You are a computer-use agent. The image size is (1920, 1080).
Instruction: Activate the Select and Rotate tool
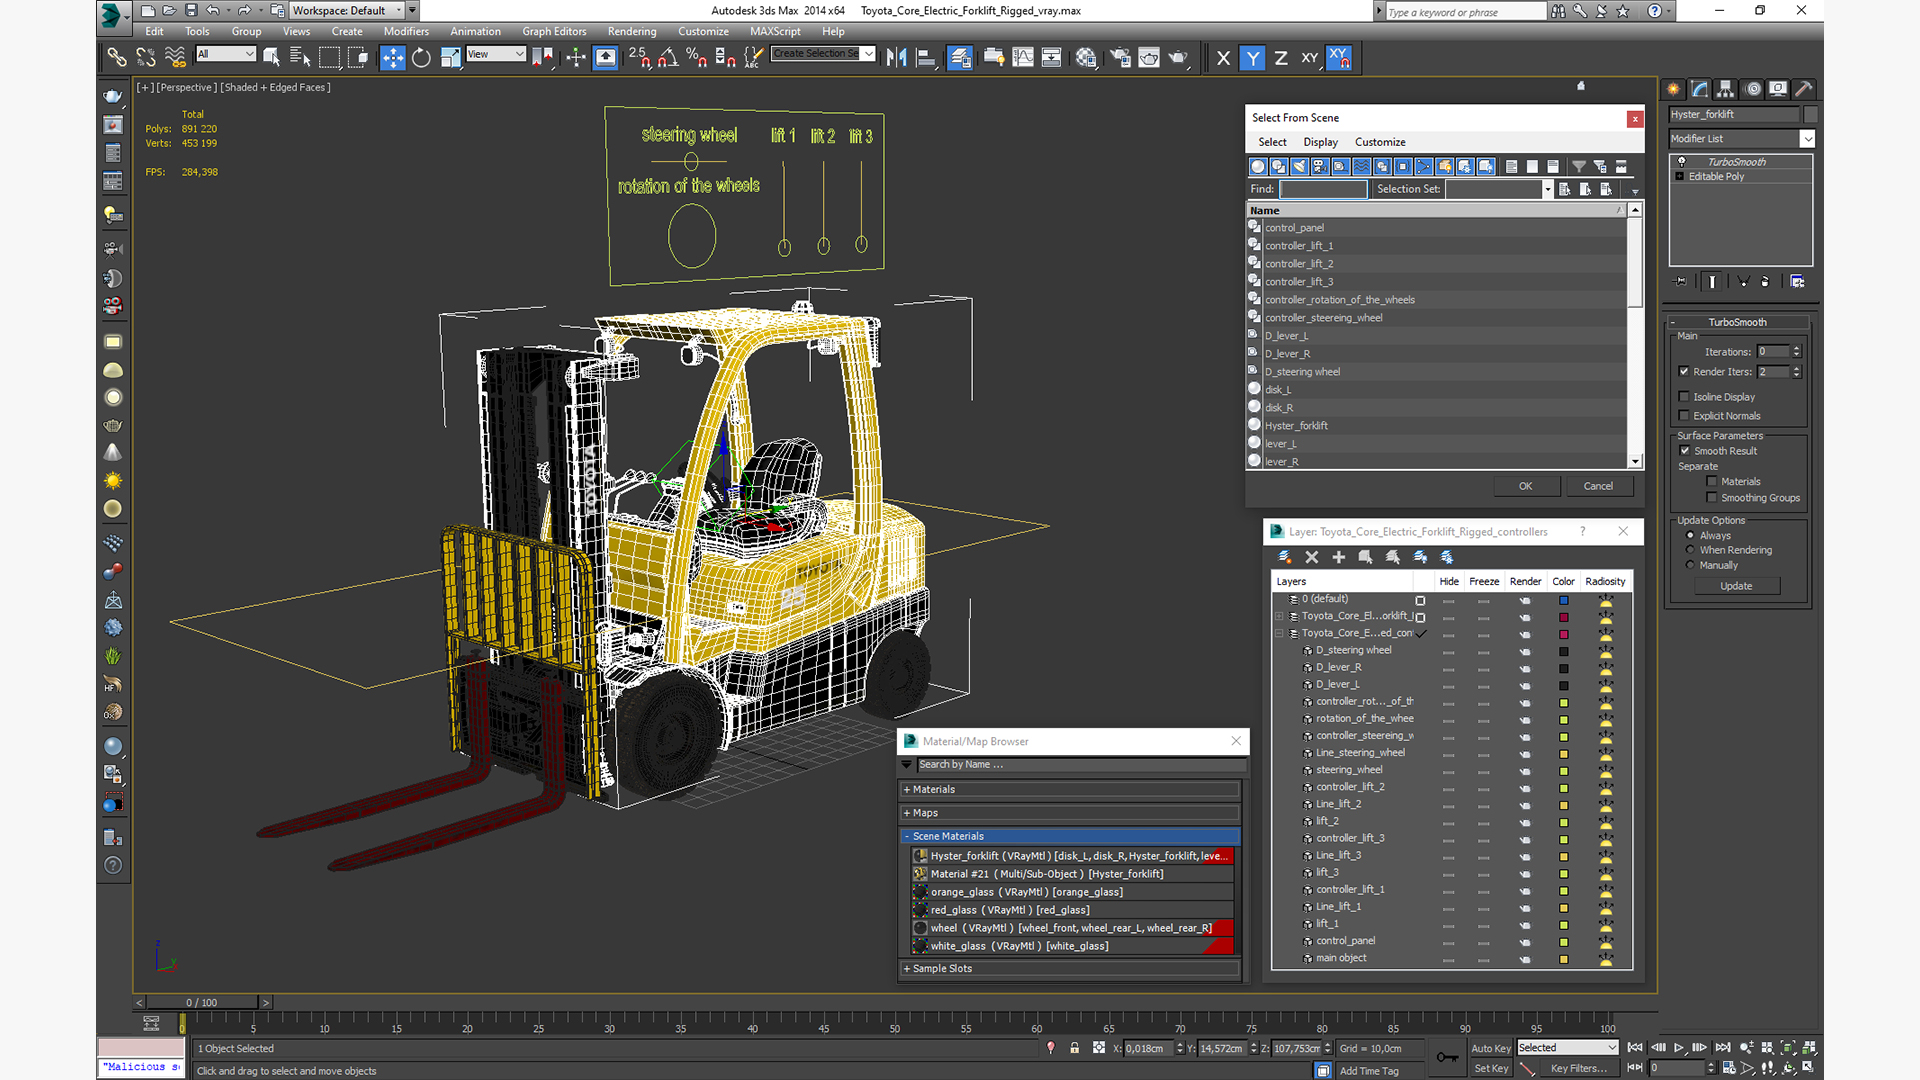click(x=421, y=58)
